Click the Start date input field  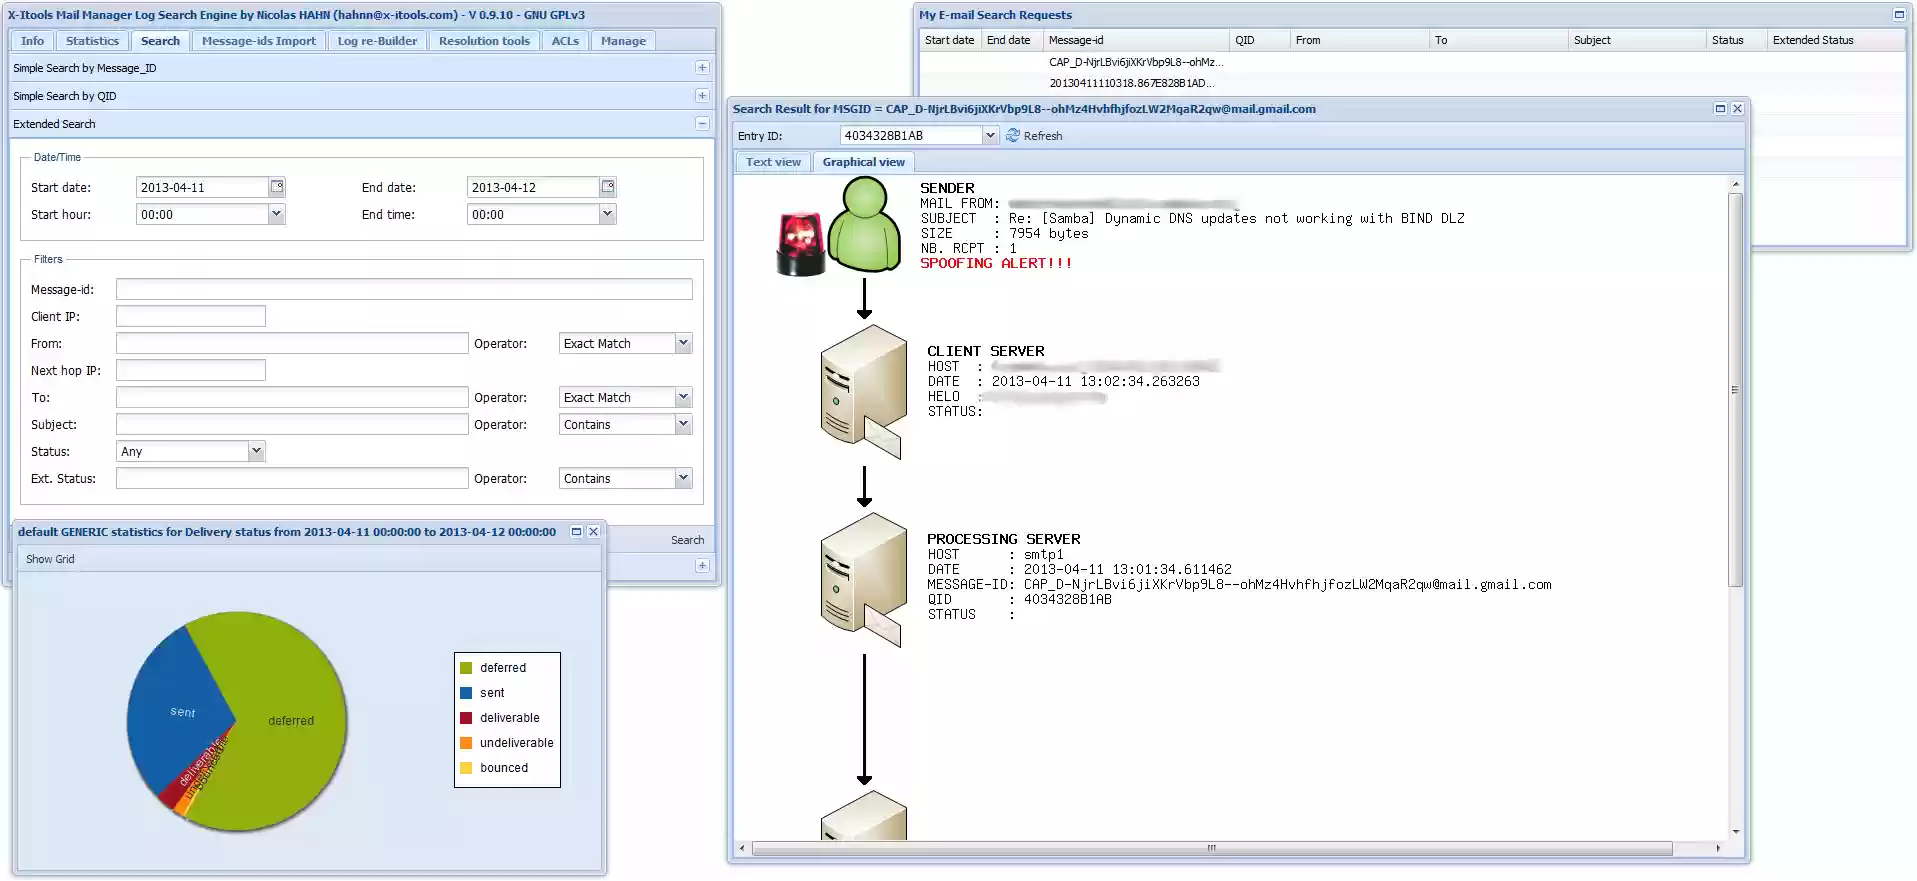[203, 187]
